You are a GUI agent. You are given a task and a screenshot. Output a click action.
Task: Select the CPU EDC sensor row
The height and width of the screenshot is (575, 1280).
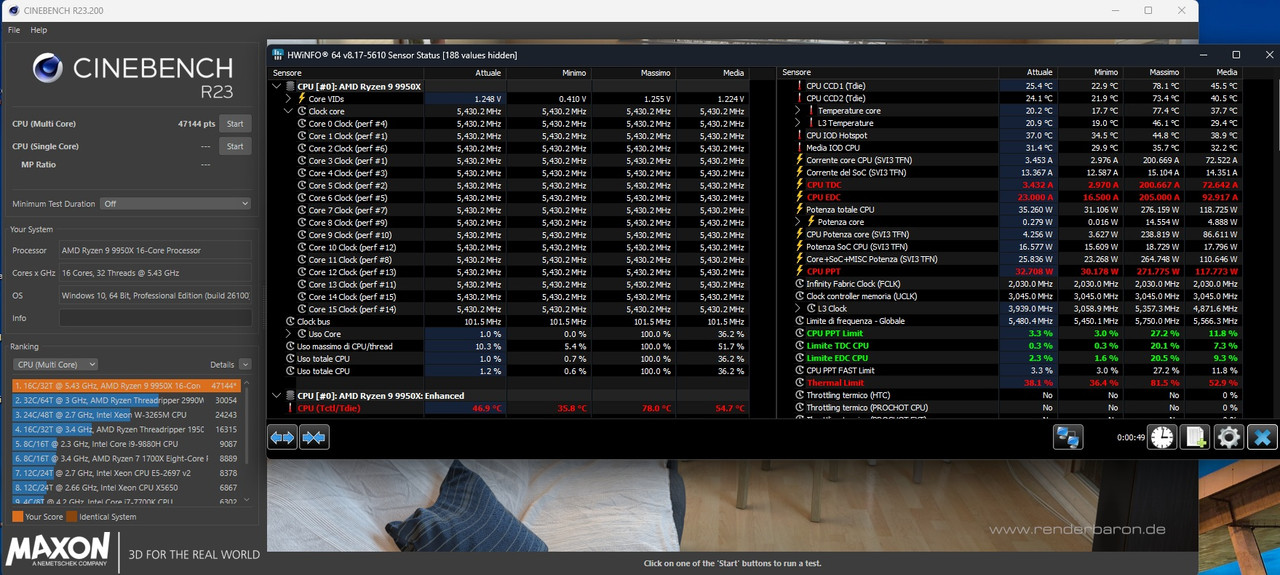[1012, 197]
